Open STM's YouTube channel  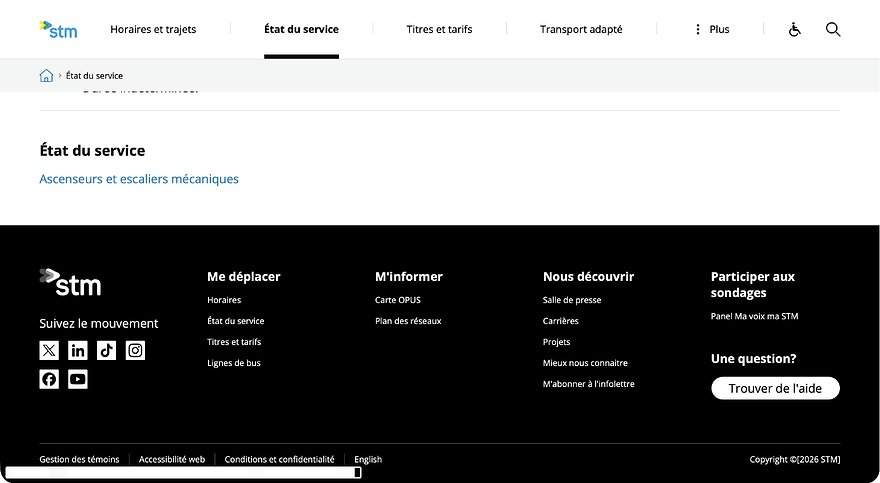pyautogui.click(x=77, y=379)
